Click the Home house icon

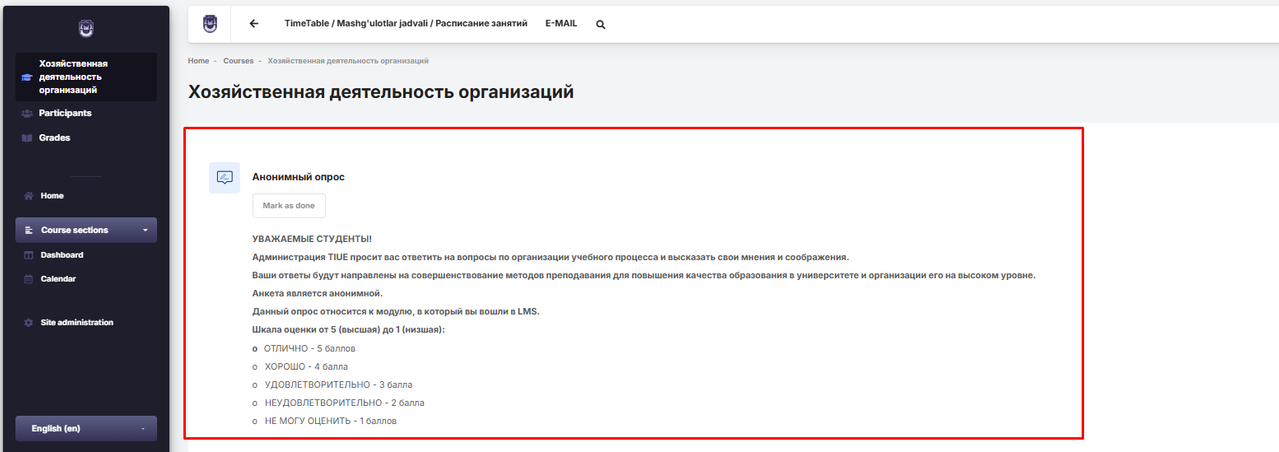tap(29, 196)
